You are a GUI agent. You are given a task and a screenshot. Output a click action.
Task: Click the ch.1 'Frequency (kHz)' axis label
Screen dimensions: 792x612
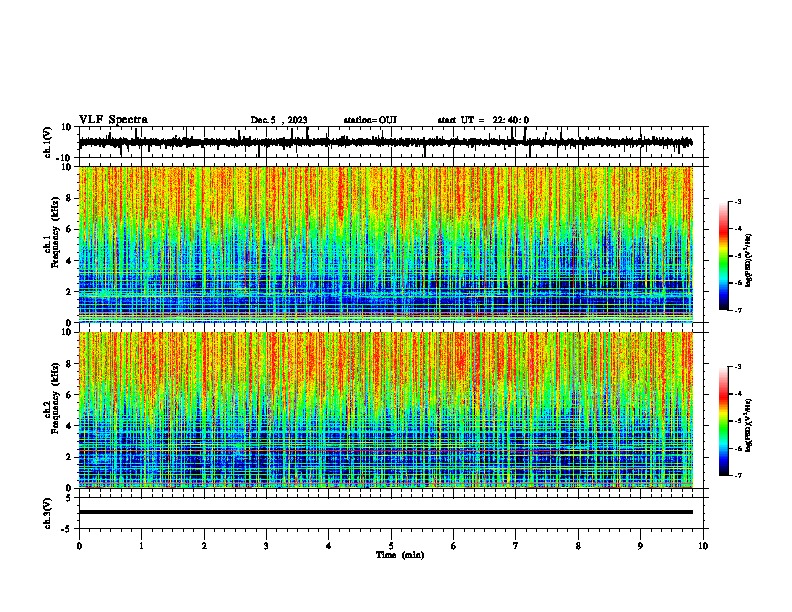click(x=55, y=233)
